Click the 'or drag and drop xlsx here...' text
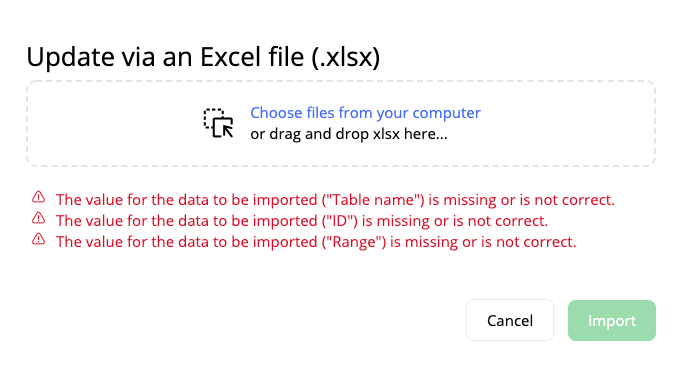Screen dimensions: 680x366 click(x=349, y=134)
